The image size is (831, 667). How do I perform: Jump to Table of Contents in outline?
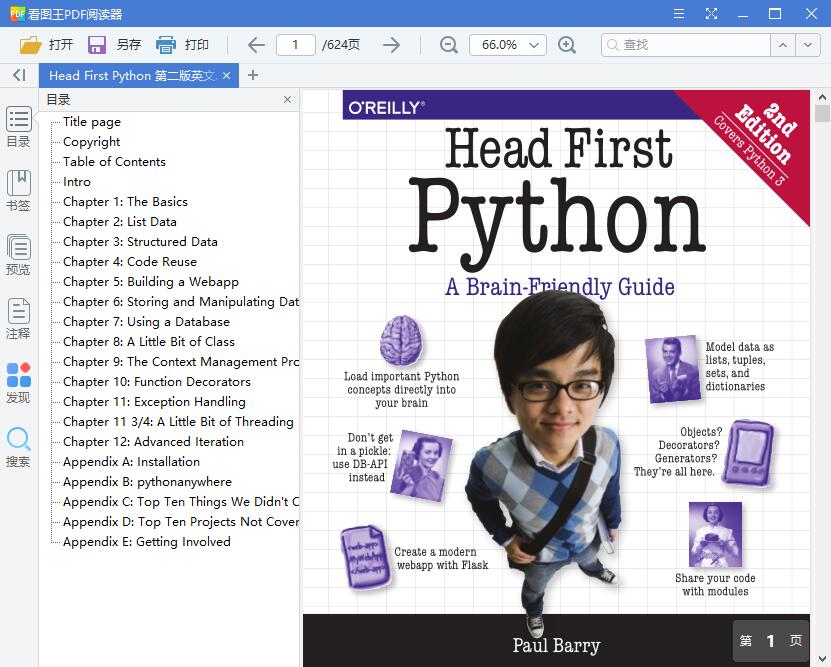click(x=114, y=162)
